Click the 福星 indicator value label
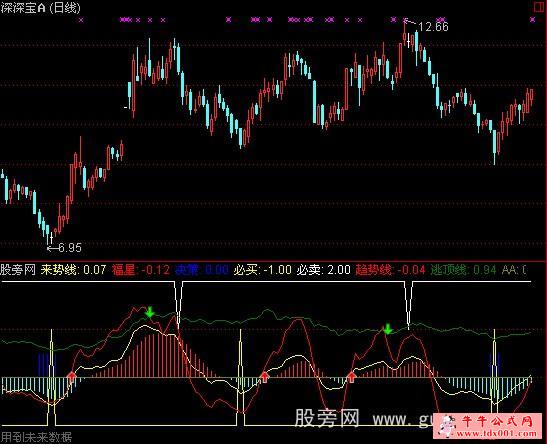This screenshot has height=444, width=547. (x=141, y=270)
